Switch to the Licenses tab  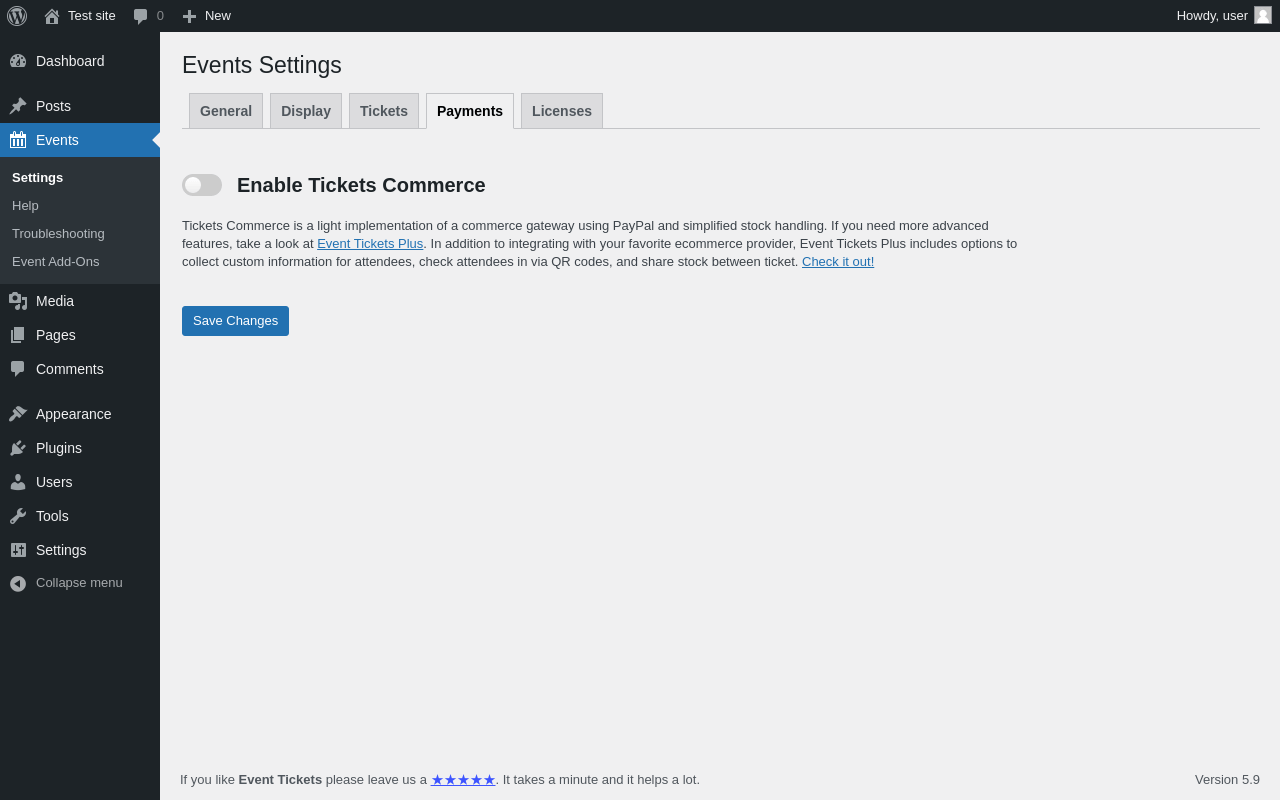point(562,111)
